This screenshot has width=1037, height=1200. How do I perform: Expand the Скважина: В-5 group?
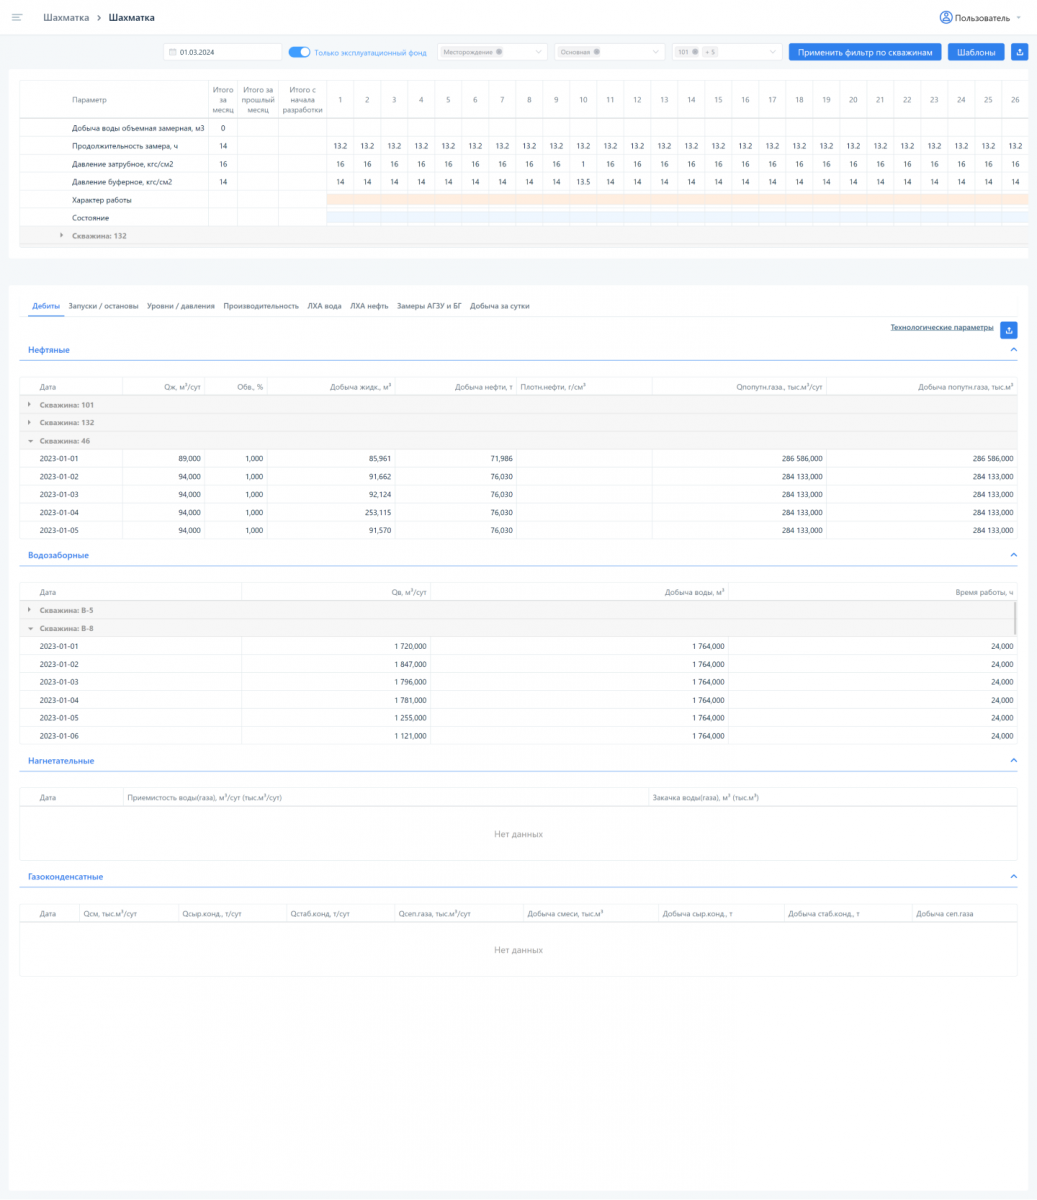point(30,610)
